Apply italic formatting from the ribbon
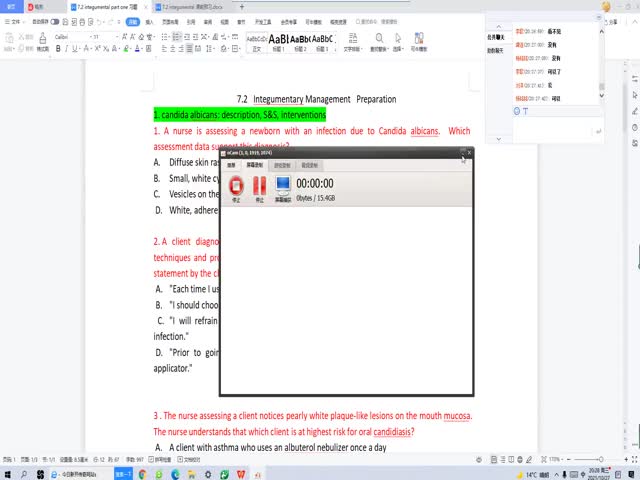The height and width of the screenshot is (480, 640). (x=66, y=48)
